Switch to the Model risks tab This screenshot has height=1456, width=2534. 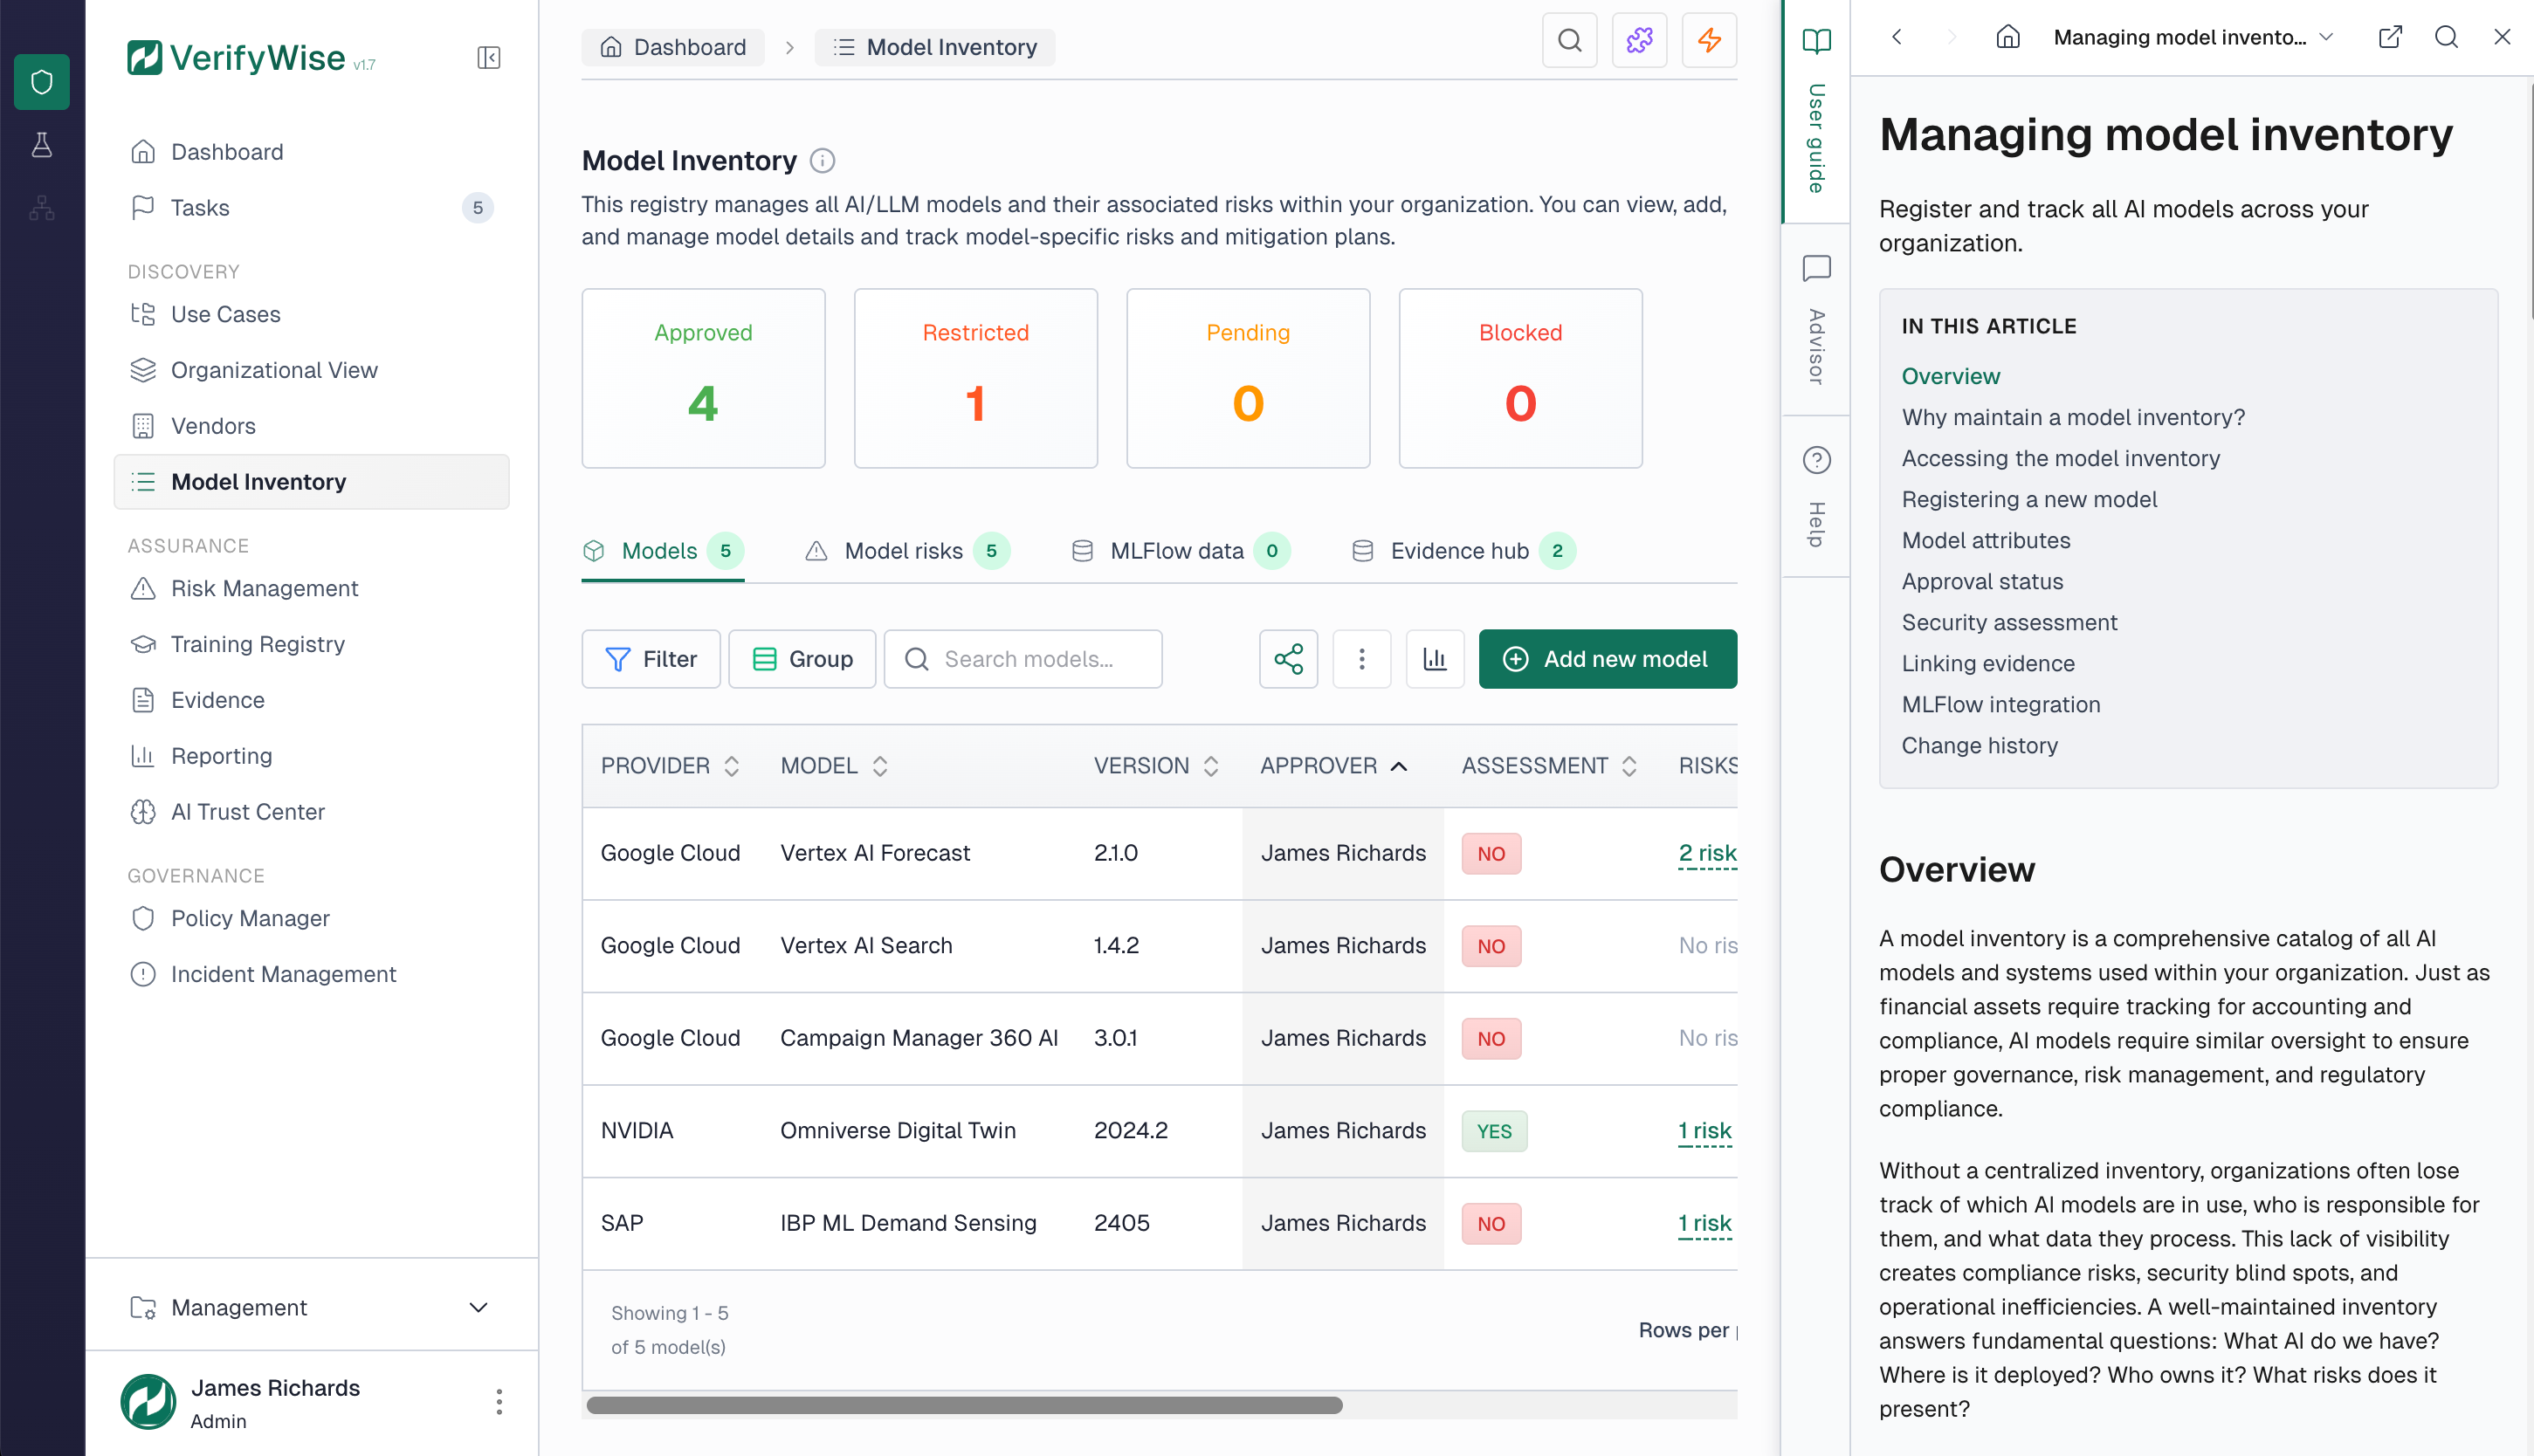903,550
